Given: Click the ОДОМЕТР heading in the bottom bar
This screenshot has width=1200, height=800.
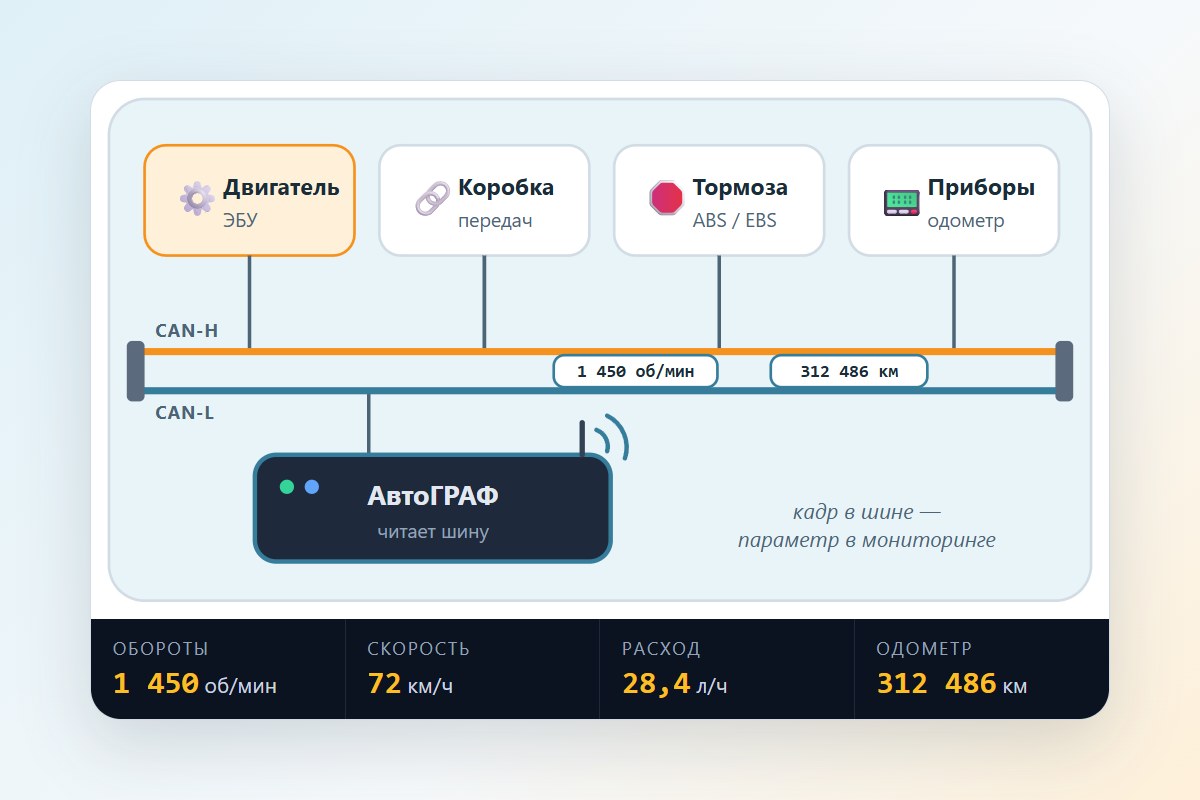Looking at the screenshot, I should coord(924,649).
